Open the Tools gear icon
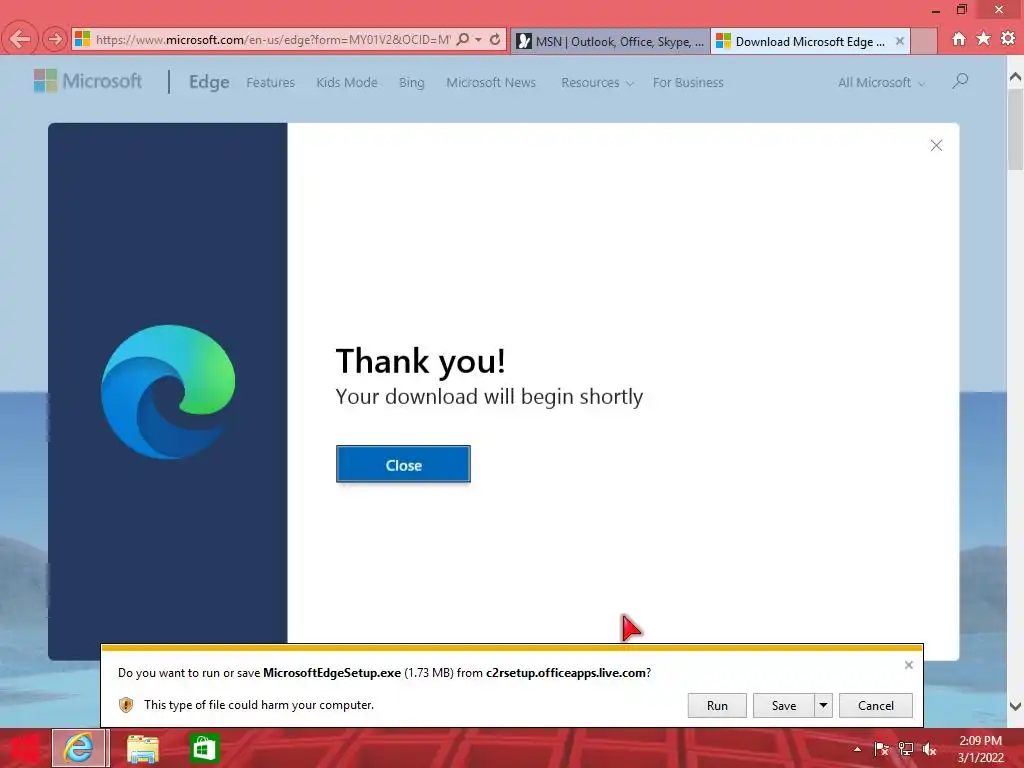This screenshot has width=1024, height=768. click(1008, 39)
